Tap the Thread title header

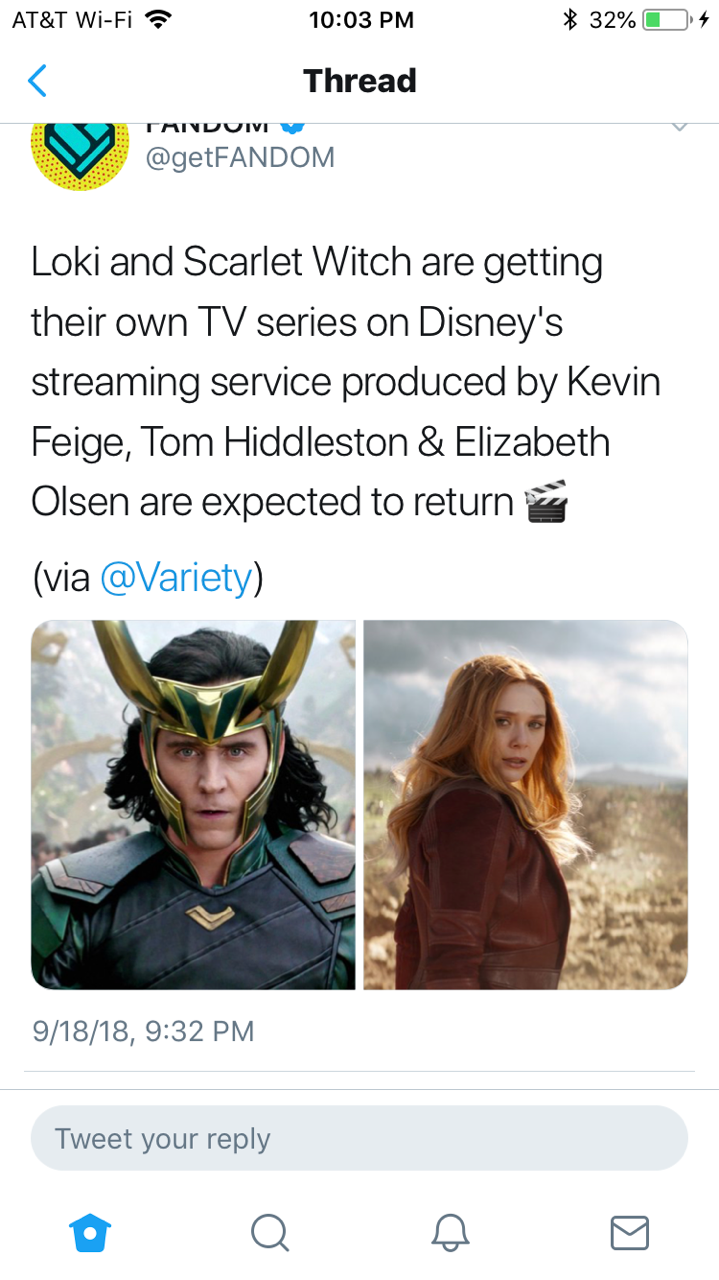point(359,80)
